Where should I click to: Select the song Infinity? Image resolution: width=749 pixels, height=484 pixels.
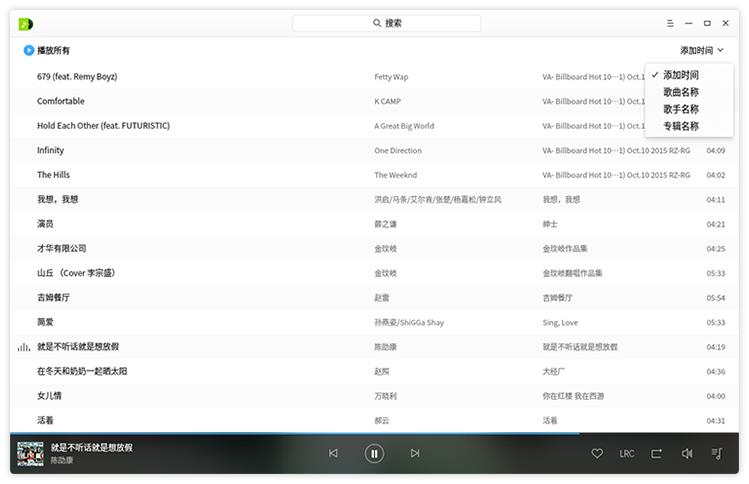point(50,150)
